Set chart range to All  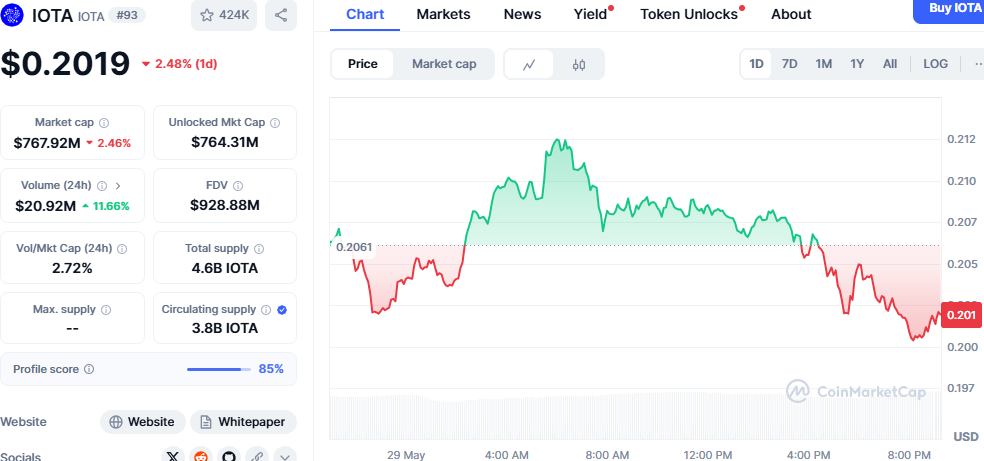(890, 64)
